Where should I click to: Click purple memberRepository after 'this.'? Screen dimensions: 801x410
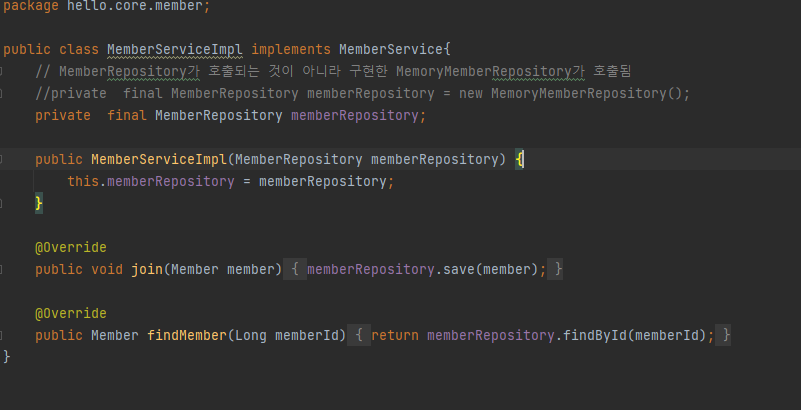(171, 181)
